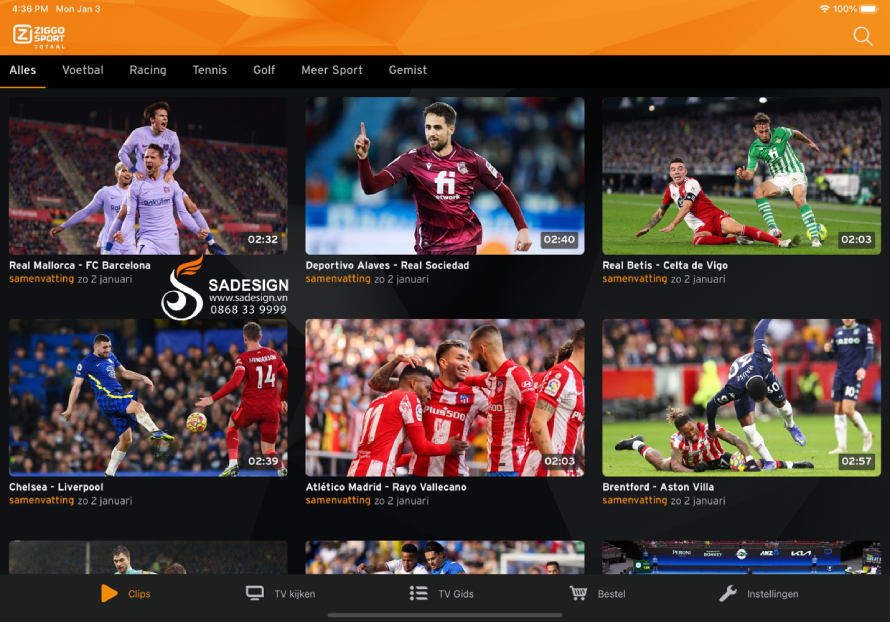Tap the Bestel shopping cart icon
The image size is (890, 622).
click(x=578, y=593)
